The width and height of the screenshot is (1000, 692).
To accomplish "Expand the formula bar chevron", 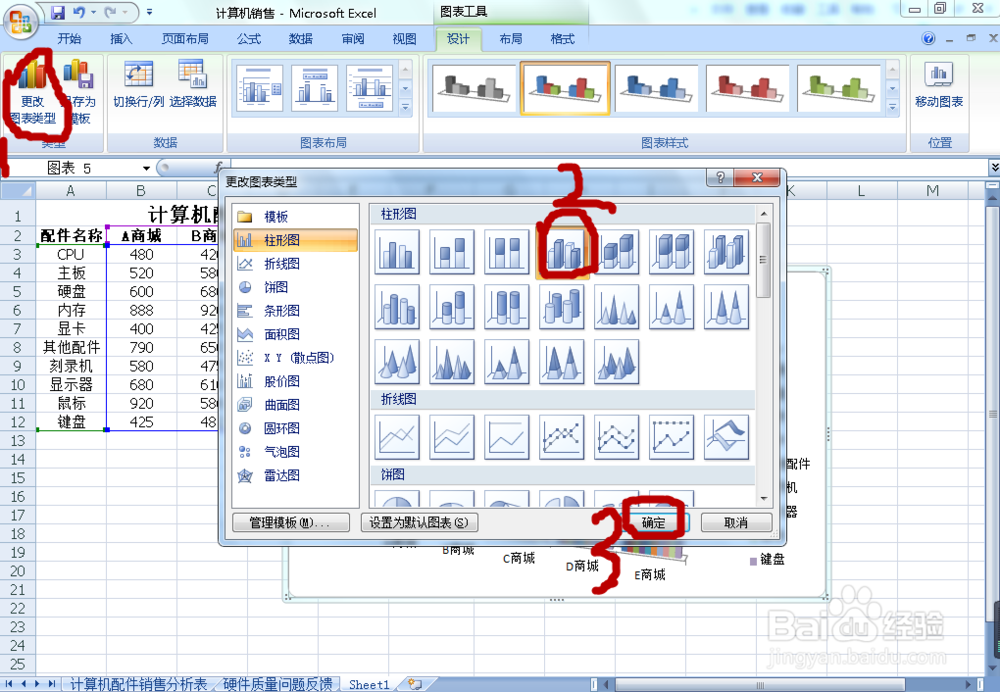I will pos(994,168).
